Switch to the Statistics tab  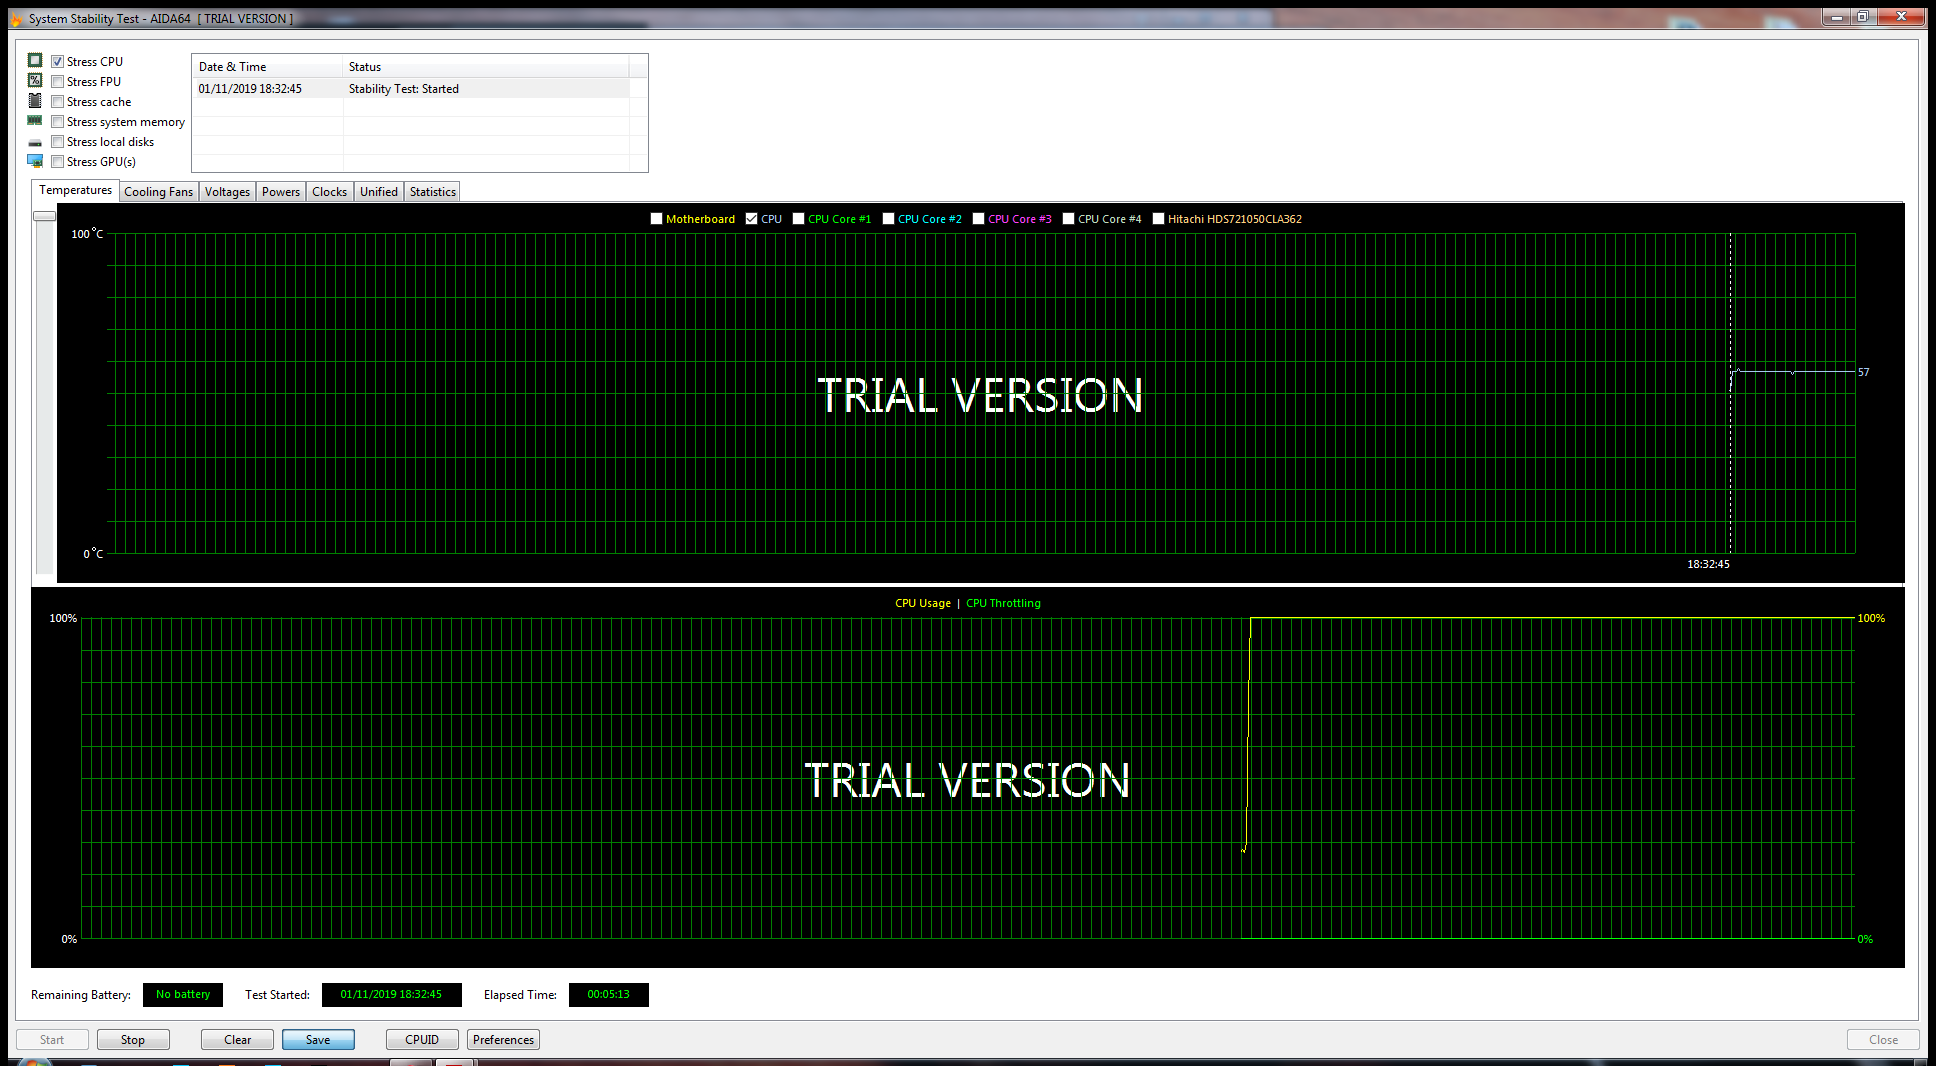pos(433,192)
